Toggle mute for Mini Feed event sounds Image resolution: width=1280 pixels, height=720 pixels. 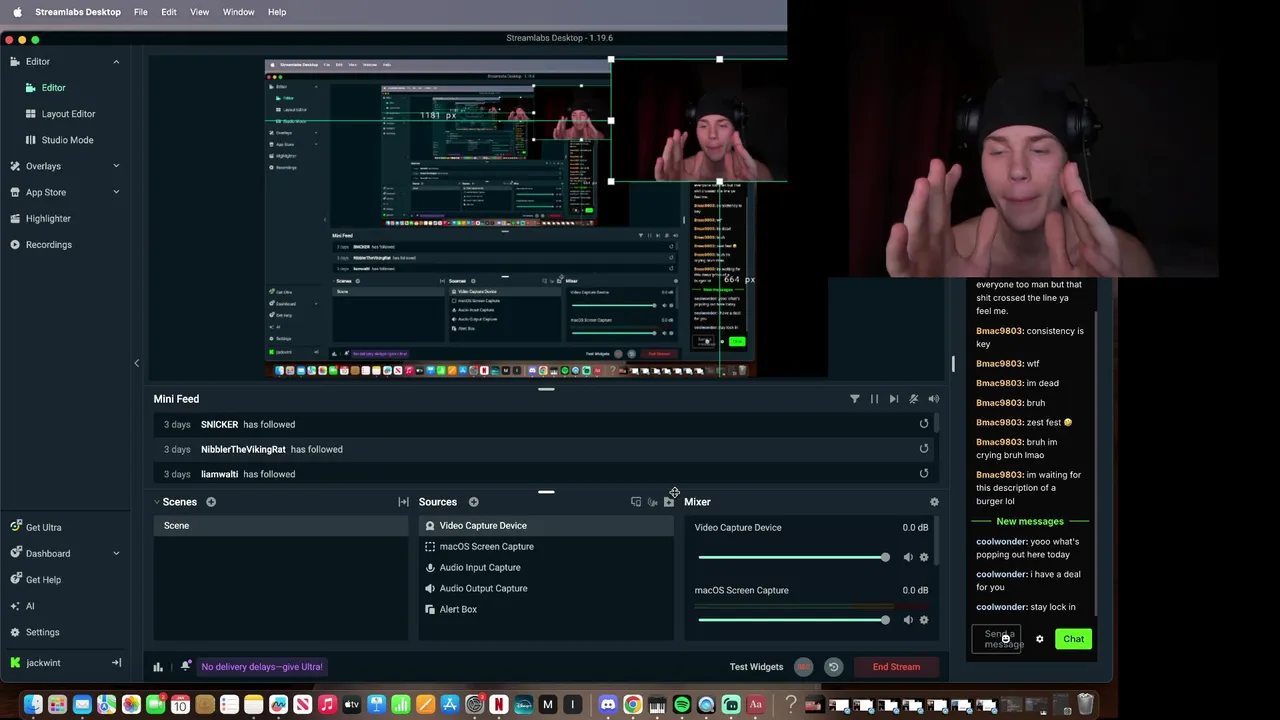tap(913, 399)
